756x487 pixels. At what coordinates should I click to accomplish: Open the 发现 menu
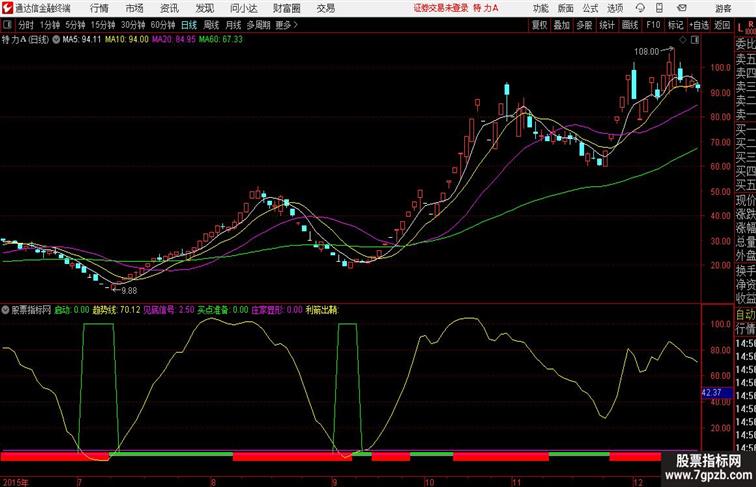pos(204,8)
